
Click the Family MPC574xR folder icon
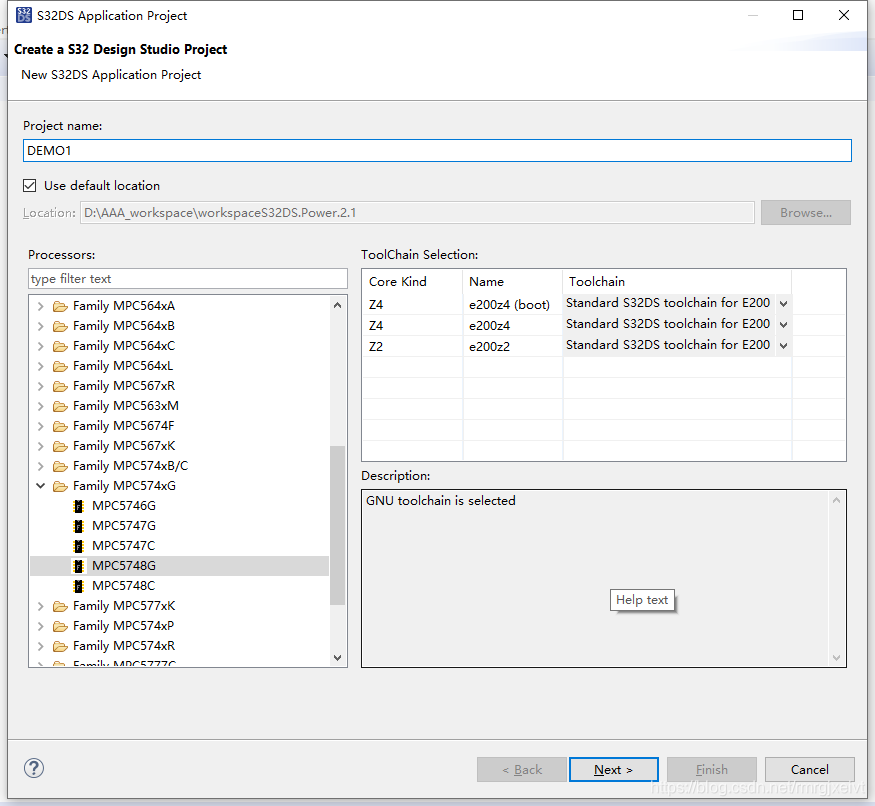tap(60, 646)
